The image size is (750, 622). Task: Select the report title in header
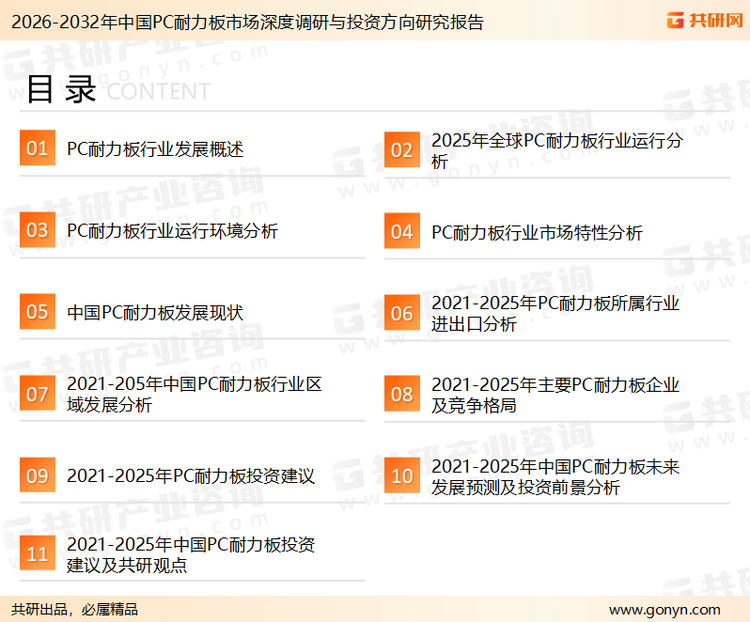(x=247, y=22)
